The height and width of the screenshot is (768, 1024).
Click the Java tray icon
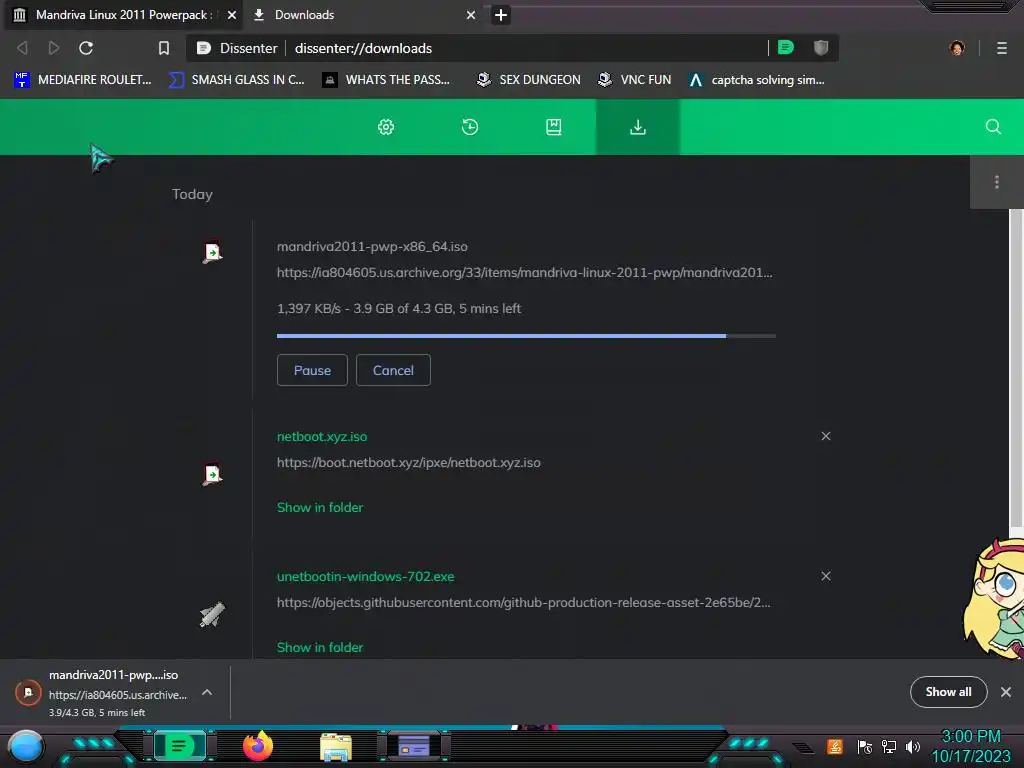835,746
